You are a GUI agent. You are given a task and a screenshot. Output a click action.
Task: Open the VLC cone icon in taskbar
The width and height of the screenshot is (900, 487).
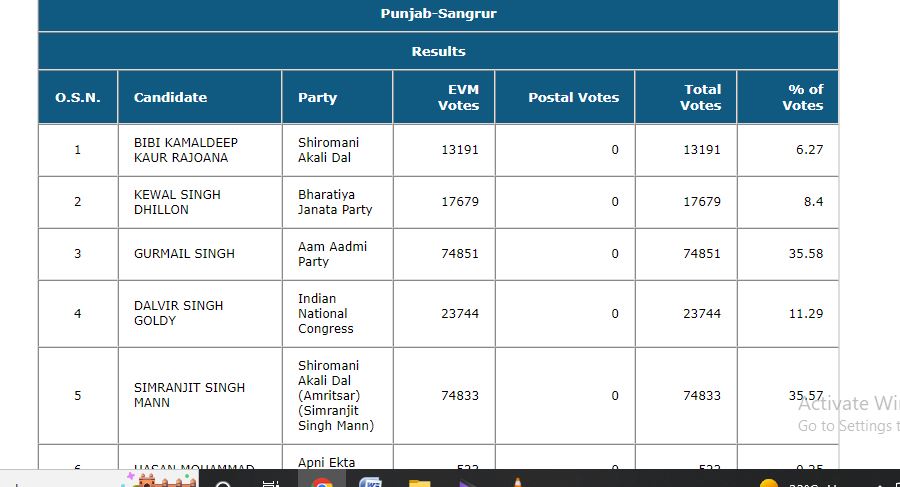[x=517, y=481]
